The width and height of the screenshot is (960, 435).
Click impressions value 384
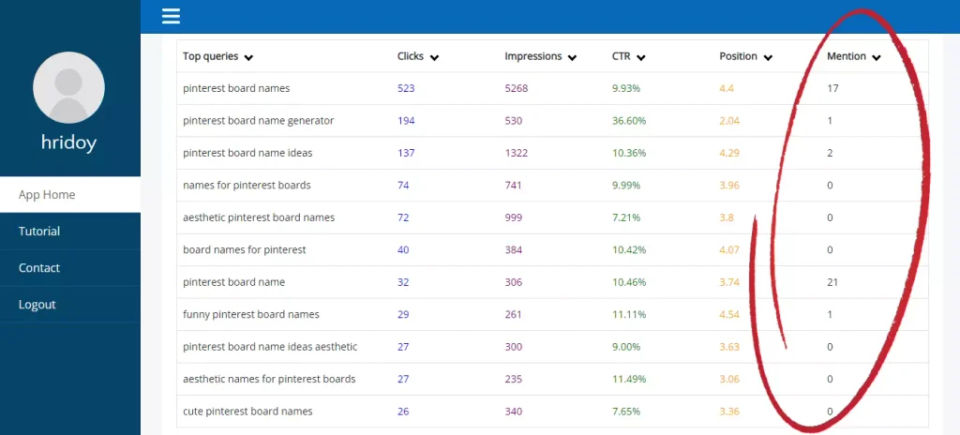514,250
